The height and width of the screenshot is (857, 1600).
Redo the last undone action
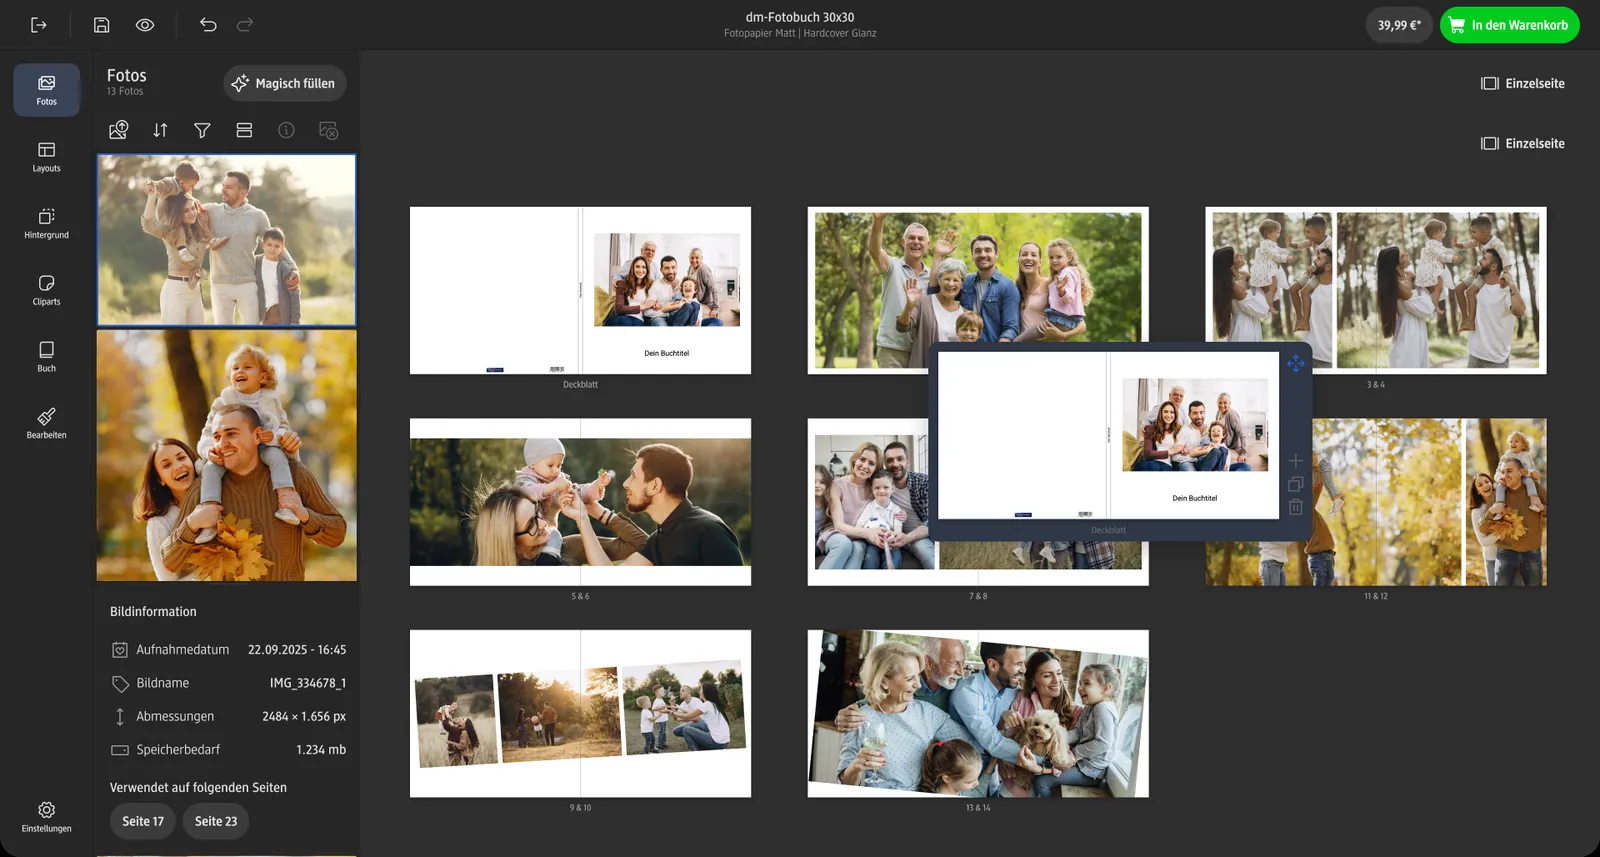point(245,25)
